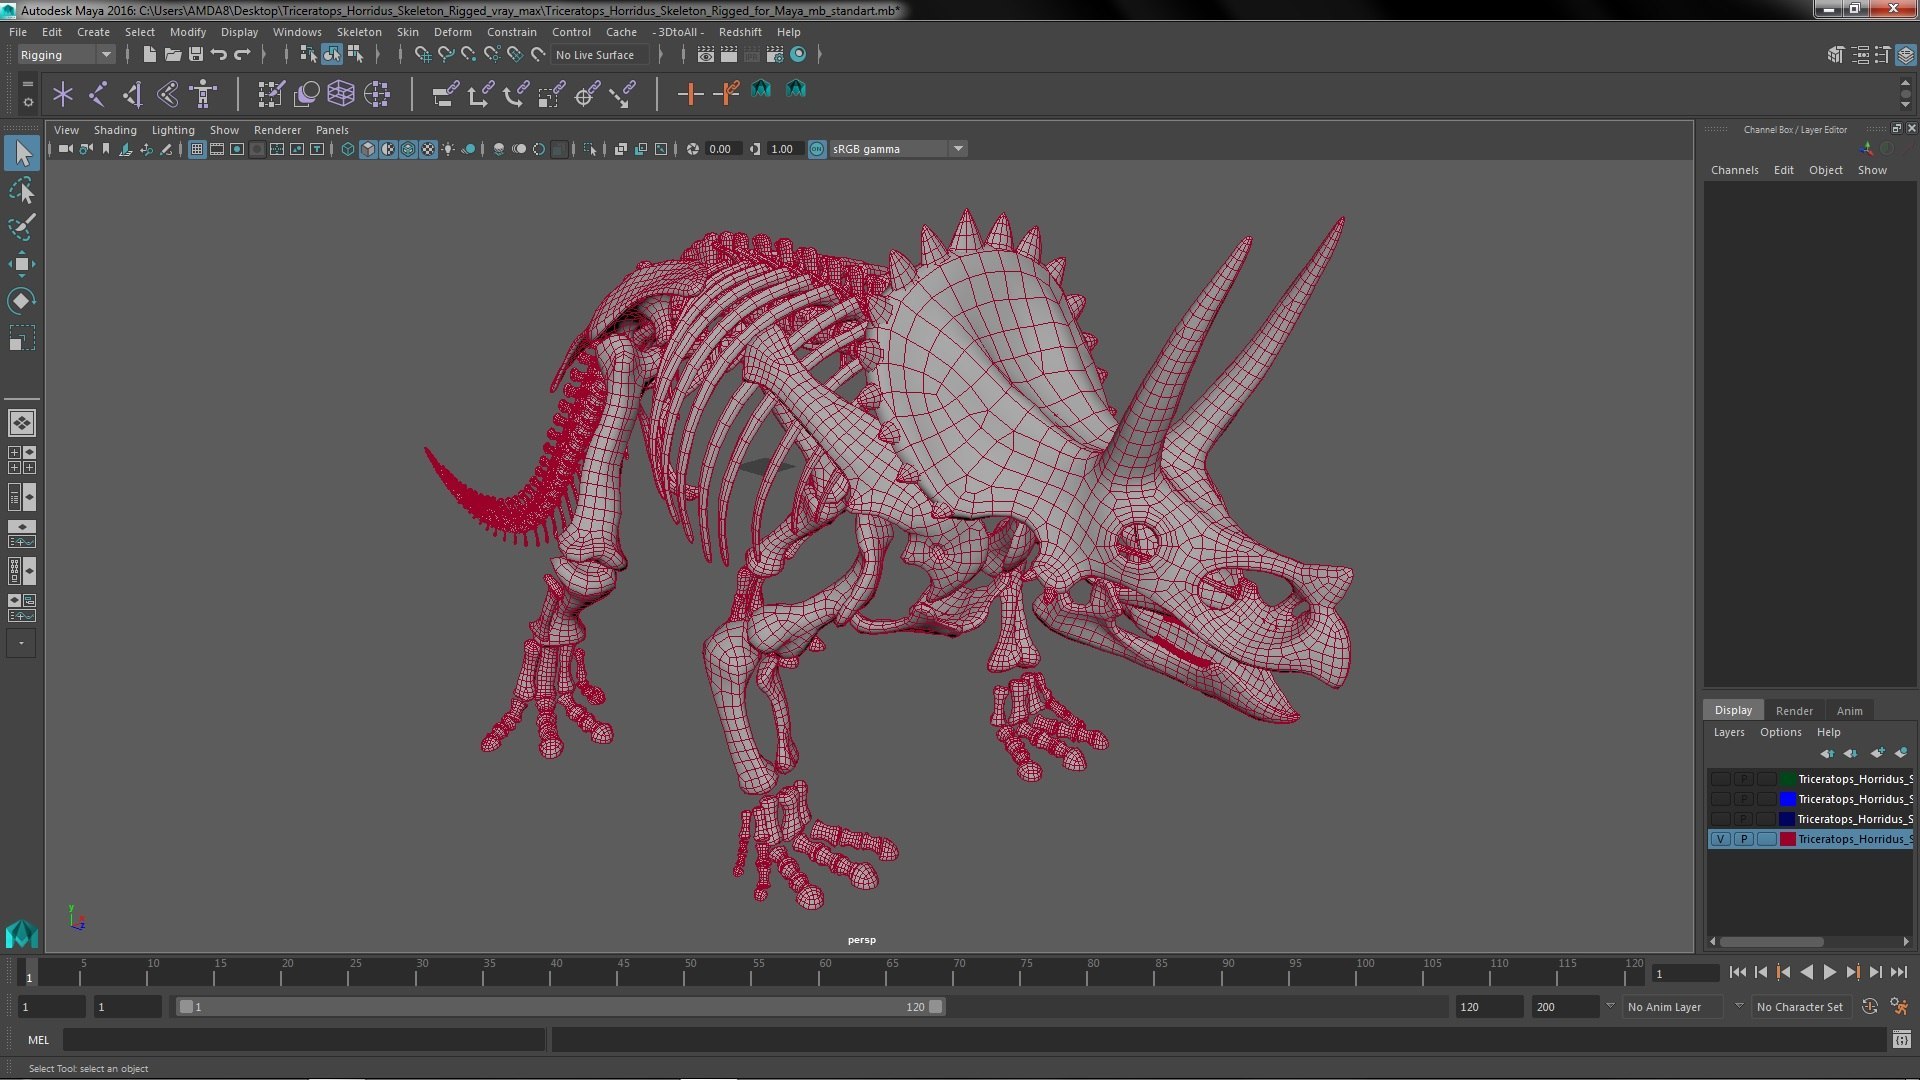Open No Live Surface field

click(599, 55)
